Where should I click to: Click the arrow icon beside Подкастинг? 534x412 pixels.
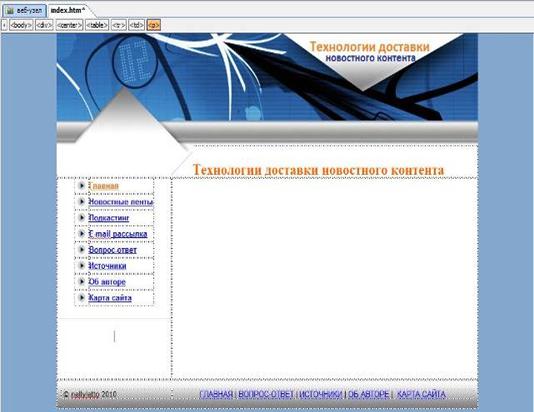click(81, 217)
